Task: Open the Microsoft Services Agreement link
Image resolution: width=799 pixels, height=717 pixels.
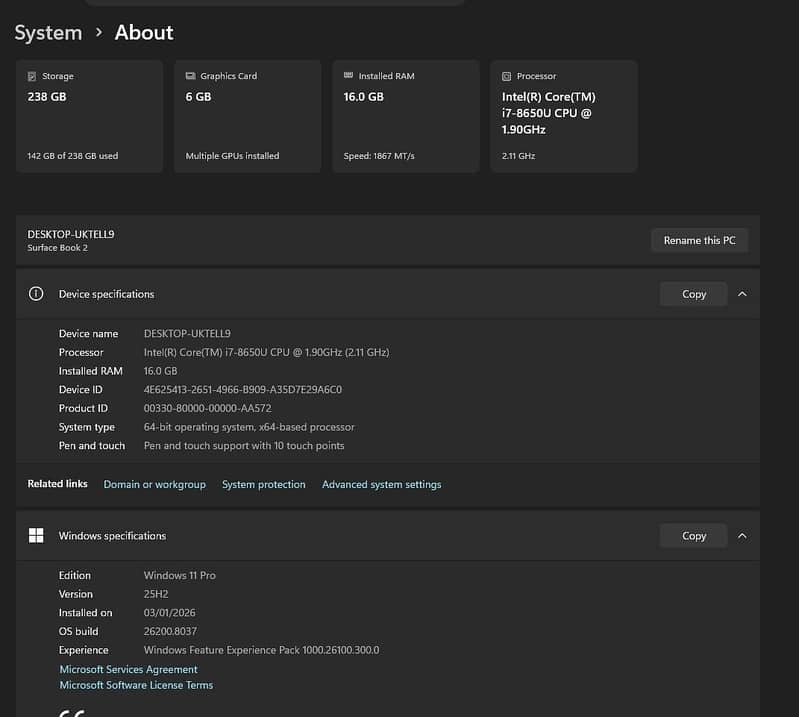Action: [x=128, y=670]
